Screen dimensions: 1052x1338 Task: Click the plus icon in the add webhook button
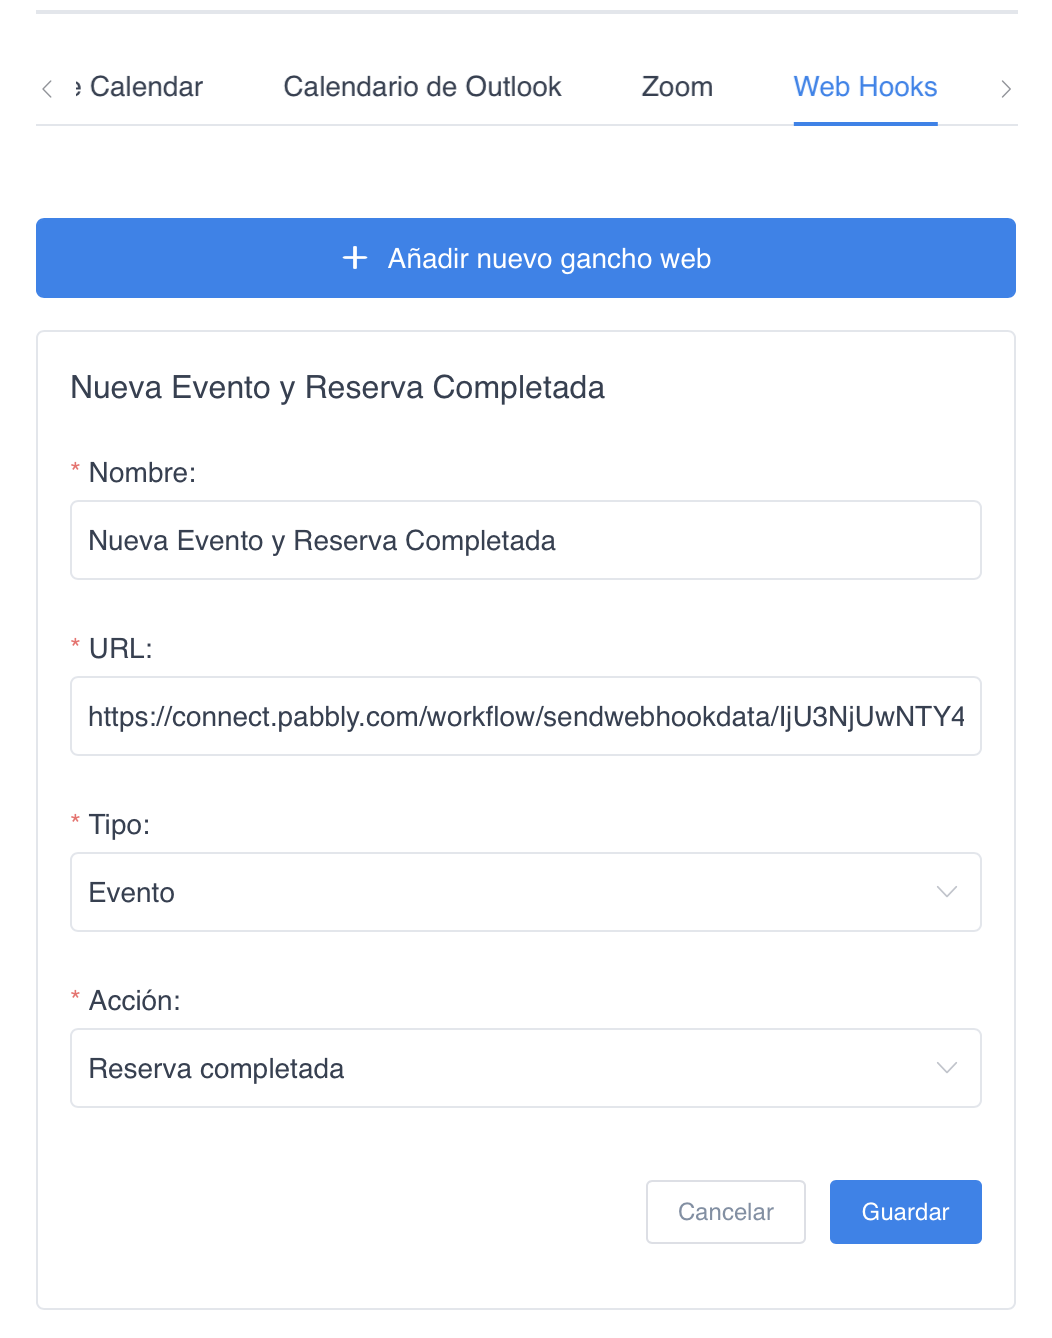pyautogui.click(x=355, y=258)
